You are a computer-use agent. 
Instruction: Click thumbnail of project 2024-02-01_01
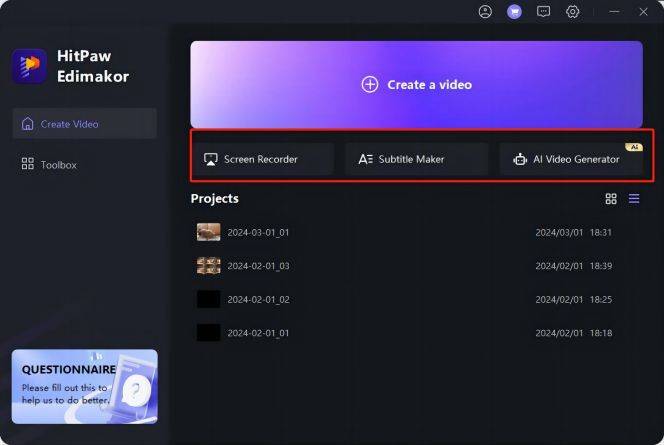(208, 333)
